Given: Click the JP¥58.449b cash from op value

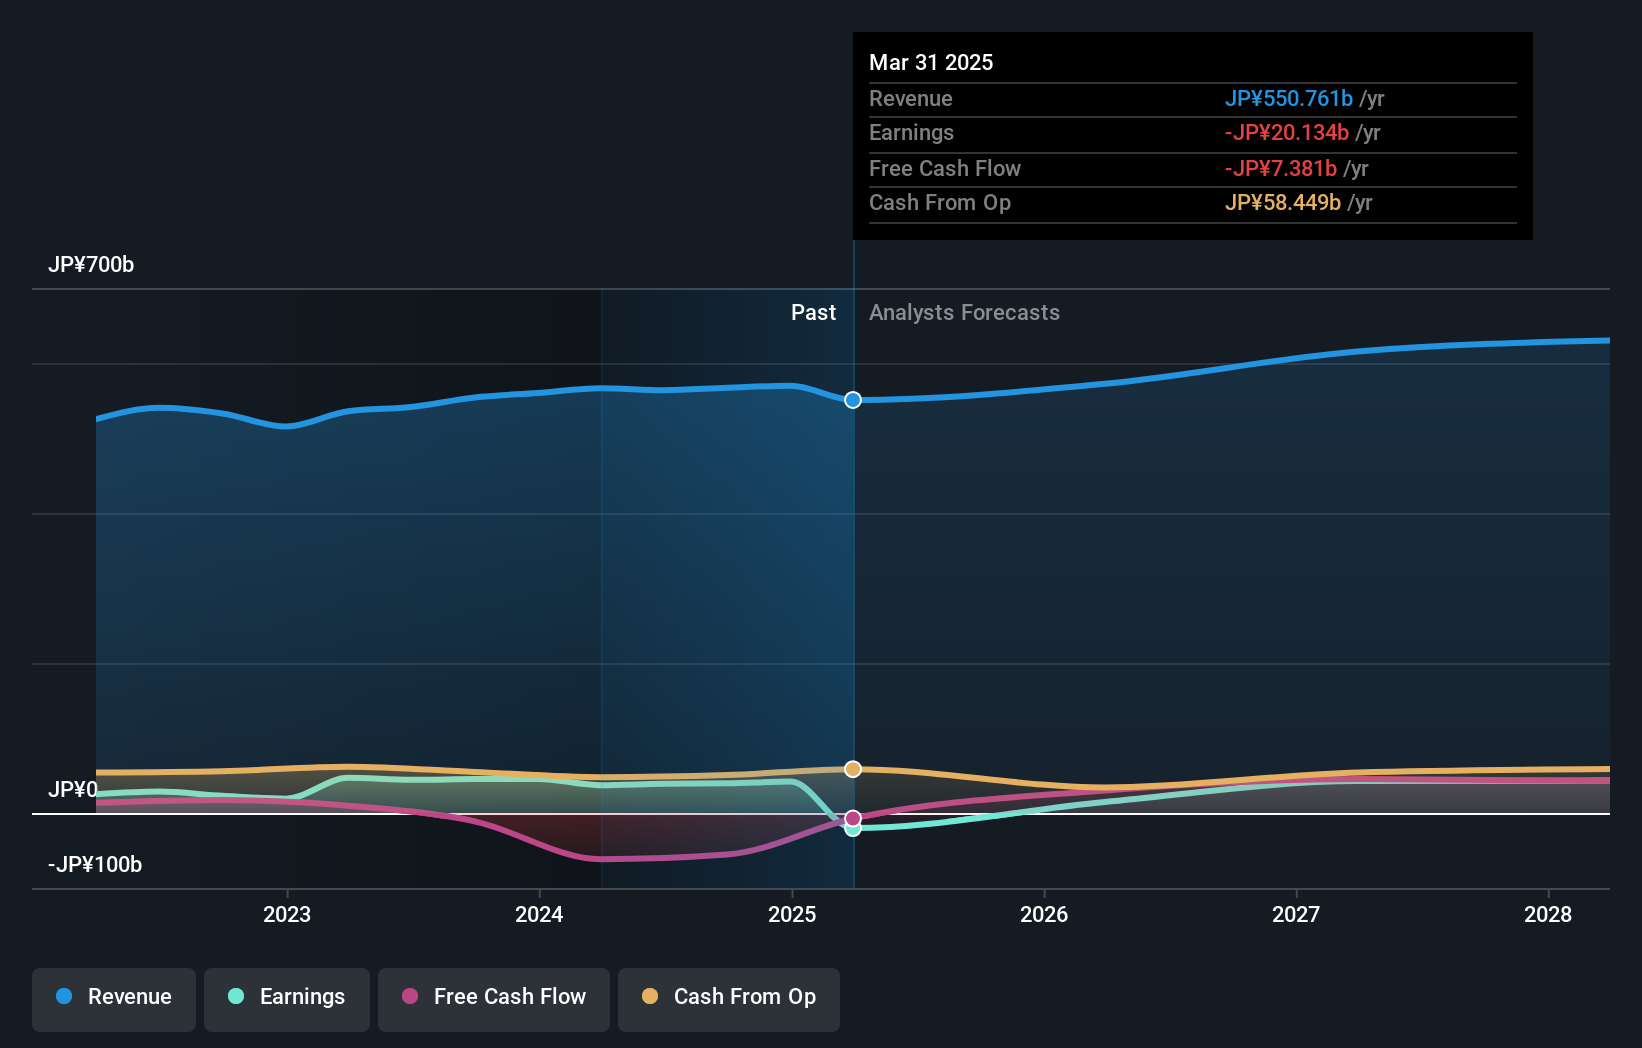Looking at the screenshot, I should click(1283, 203).
